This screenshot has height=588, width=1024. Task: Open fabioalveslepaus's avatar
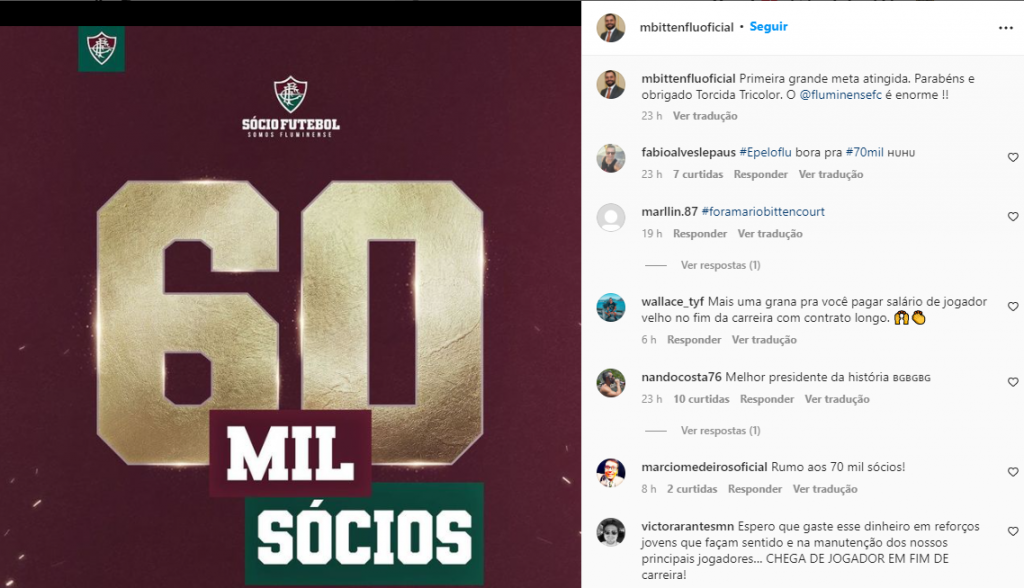tap(611, 158)
